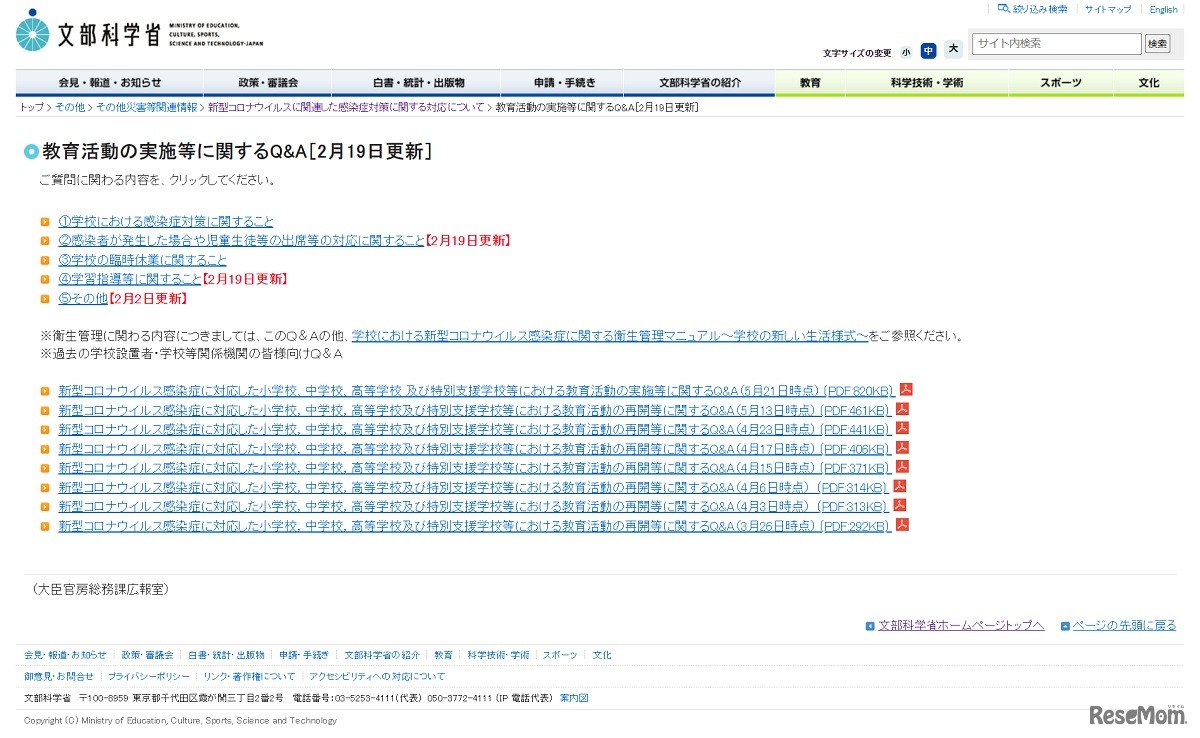Open 4月15日時点 Q&A PDF link
Image resolution: width=1200 pixels, height=738 pixels.
(x=474, y=468)
